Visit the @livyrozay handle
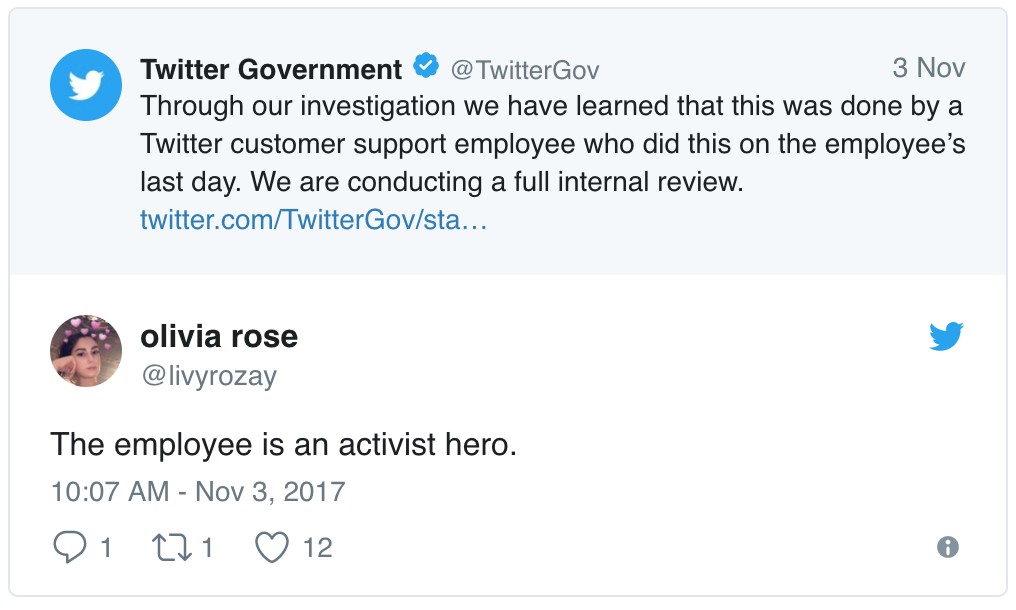The height and width of the screenshot is (610, 1016). click(x=208, y=376)
